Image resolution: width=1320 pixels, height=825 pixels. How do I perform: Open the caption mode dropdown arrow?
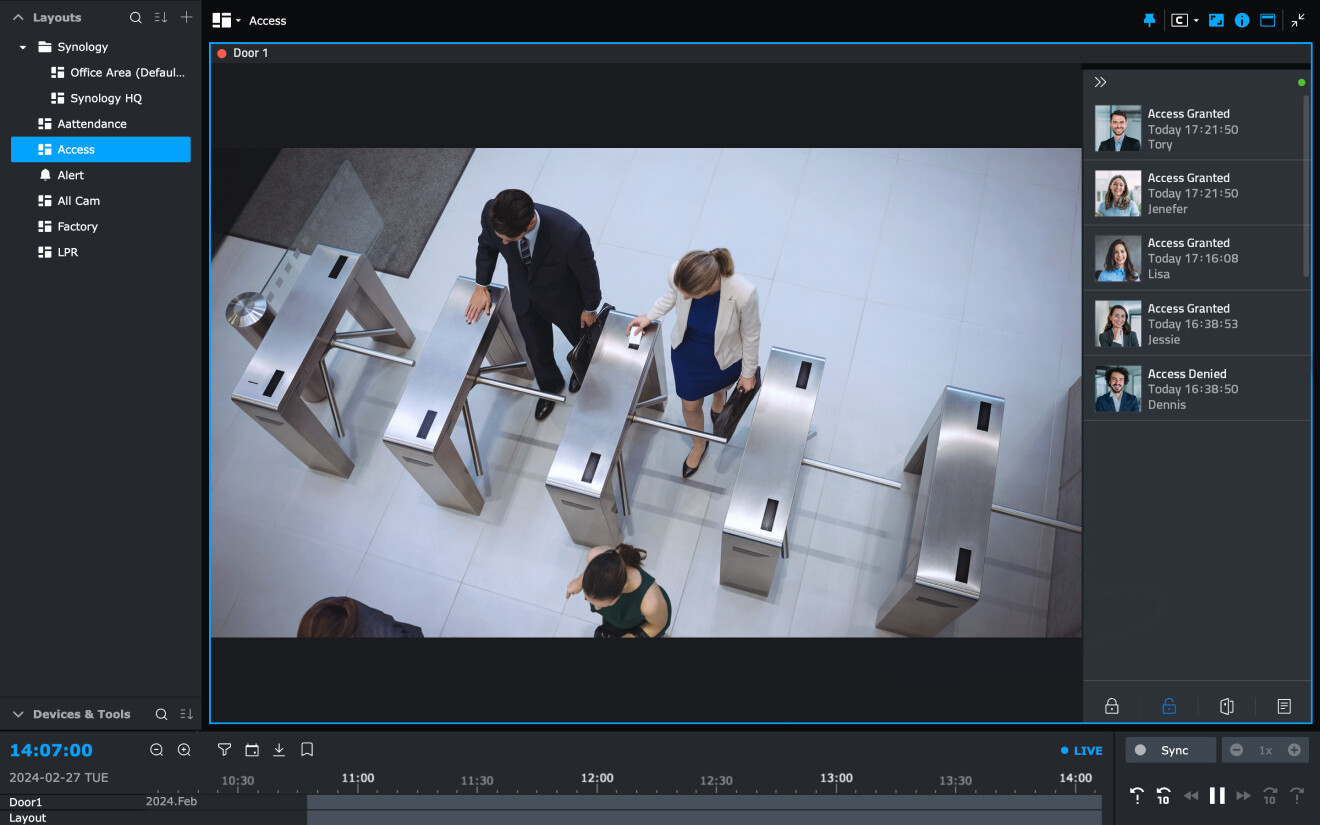point(1196,21)
